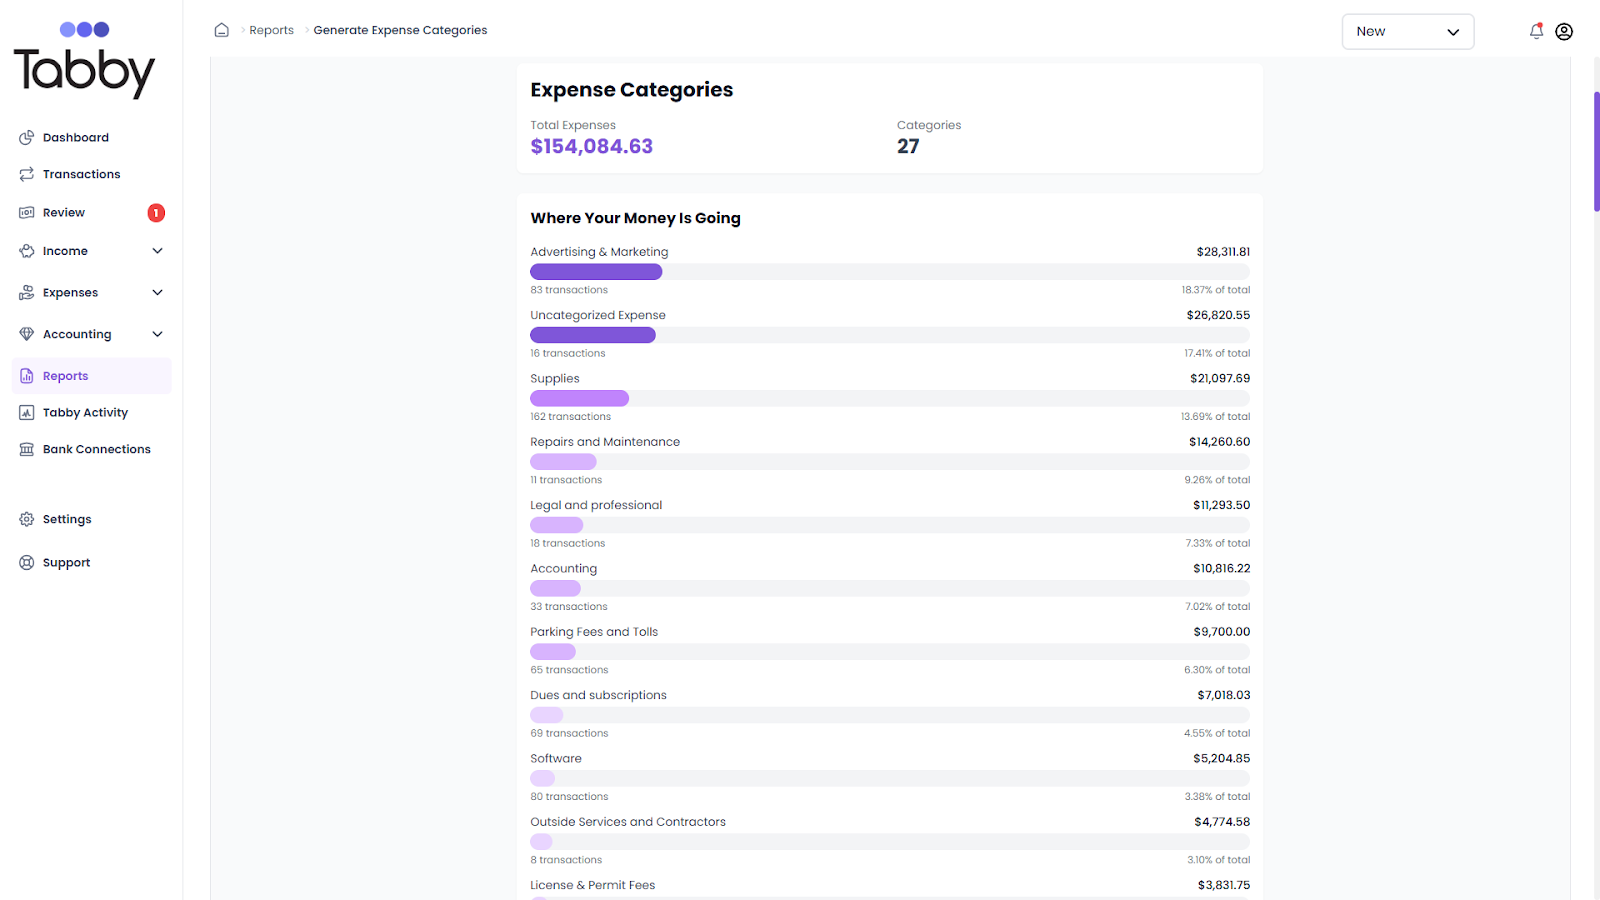This screenshot has width=1600, height=900.
Task: Select the Reports icon in the sidebar
Action: (x=26, y=375)
